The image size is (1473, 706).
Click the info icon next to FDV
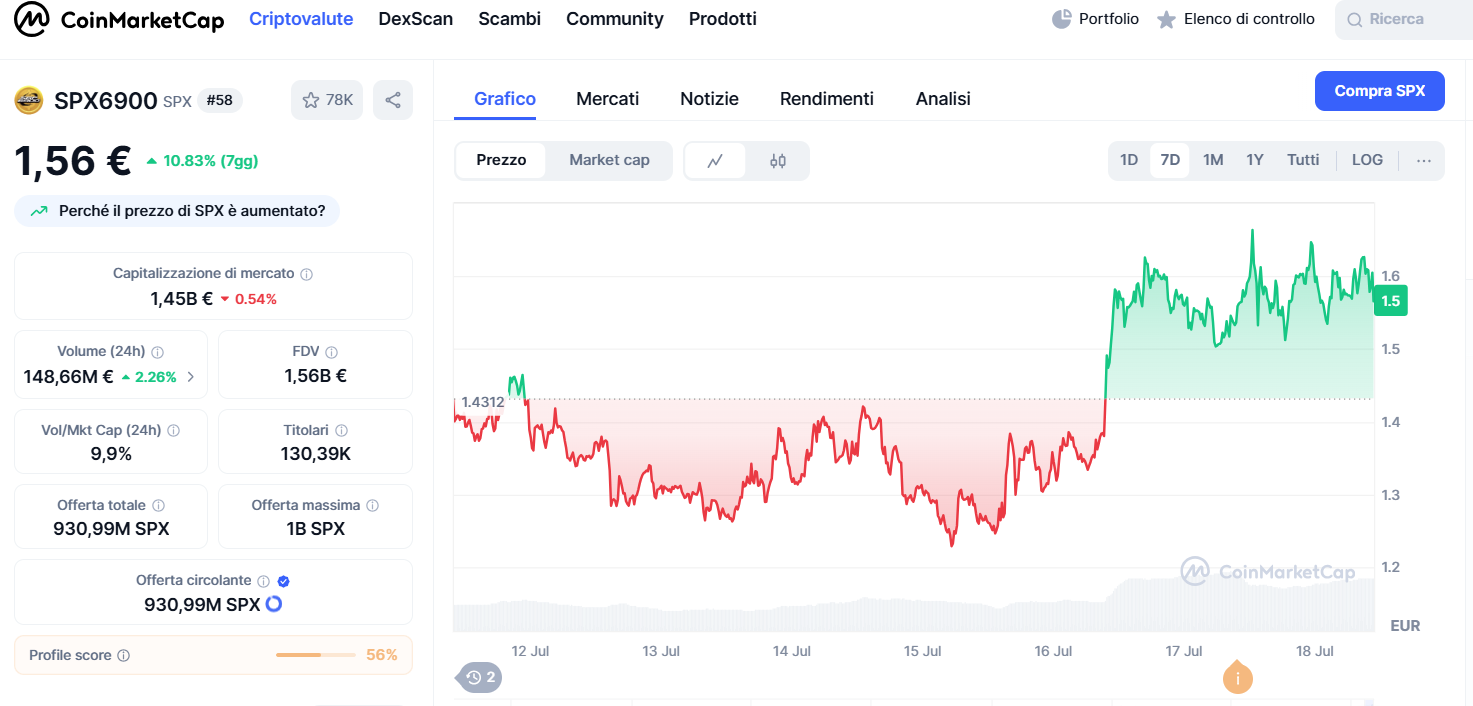point(332,352)
